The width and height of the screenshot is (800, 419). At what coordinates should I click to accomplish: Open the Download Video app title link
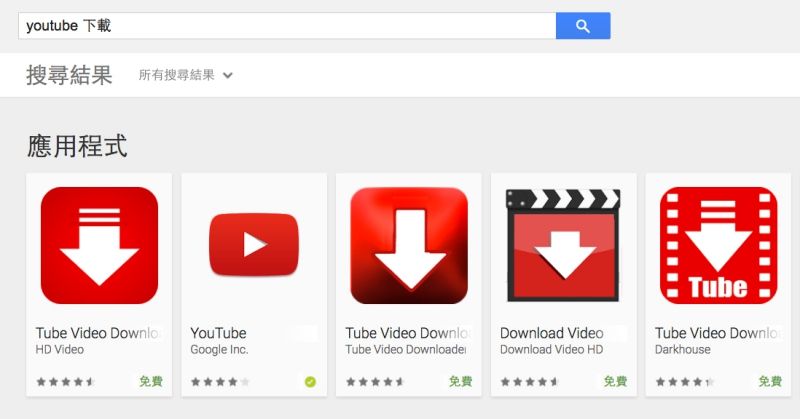(x=552, y=333)
